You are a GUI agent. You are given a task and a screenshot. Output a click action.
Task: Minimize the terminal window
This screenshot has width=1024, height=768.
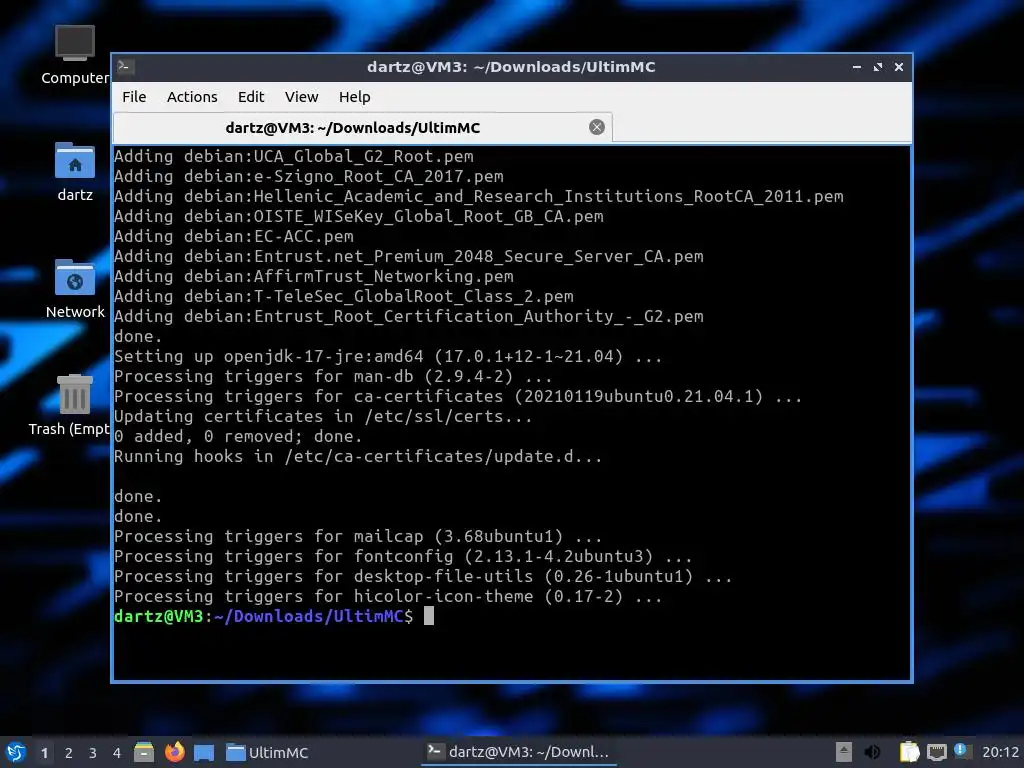(x=856, y=67)
